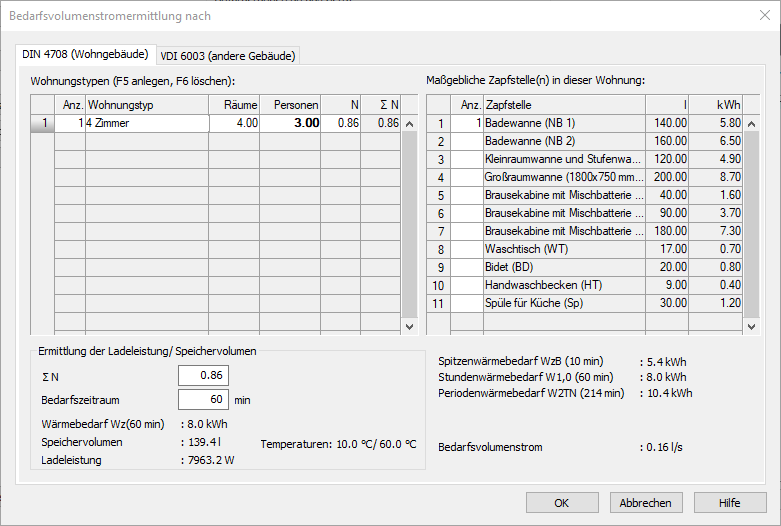
Task: Click Anz. cell of Badewanne (NB 1)
Action: (x=467, y=123)
